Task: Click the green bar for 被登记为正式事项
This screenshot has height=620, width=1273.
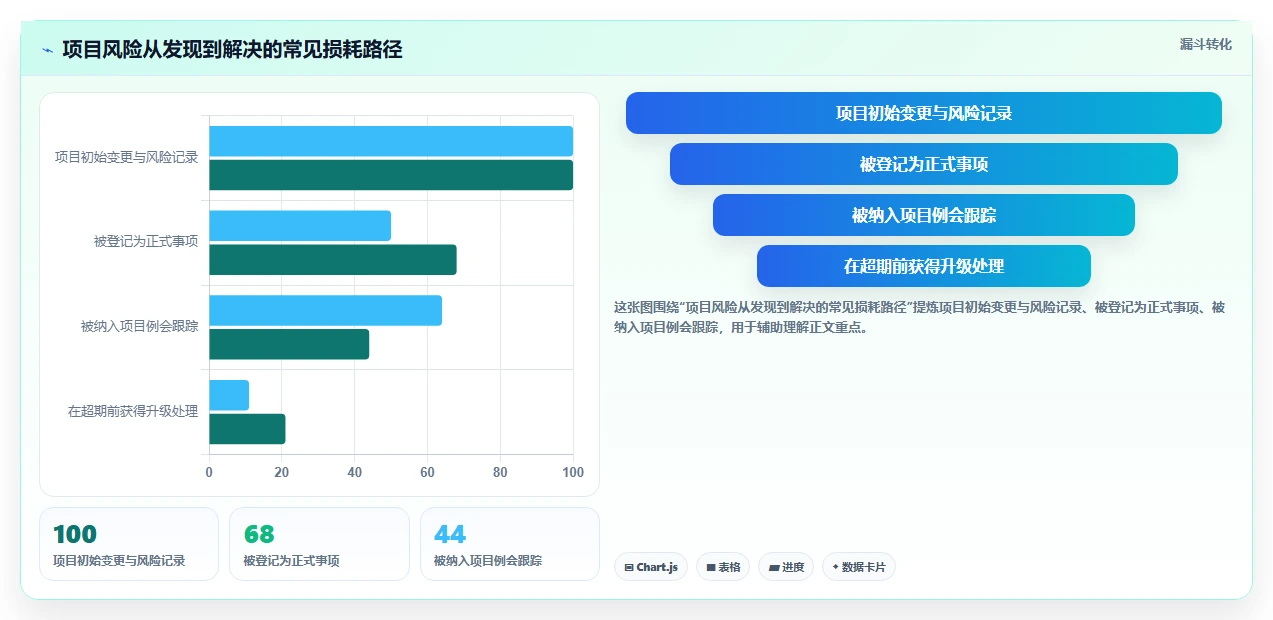Action: coord(333,260)
